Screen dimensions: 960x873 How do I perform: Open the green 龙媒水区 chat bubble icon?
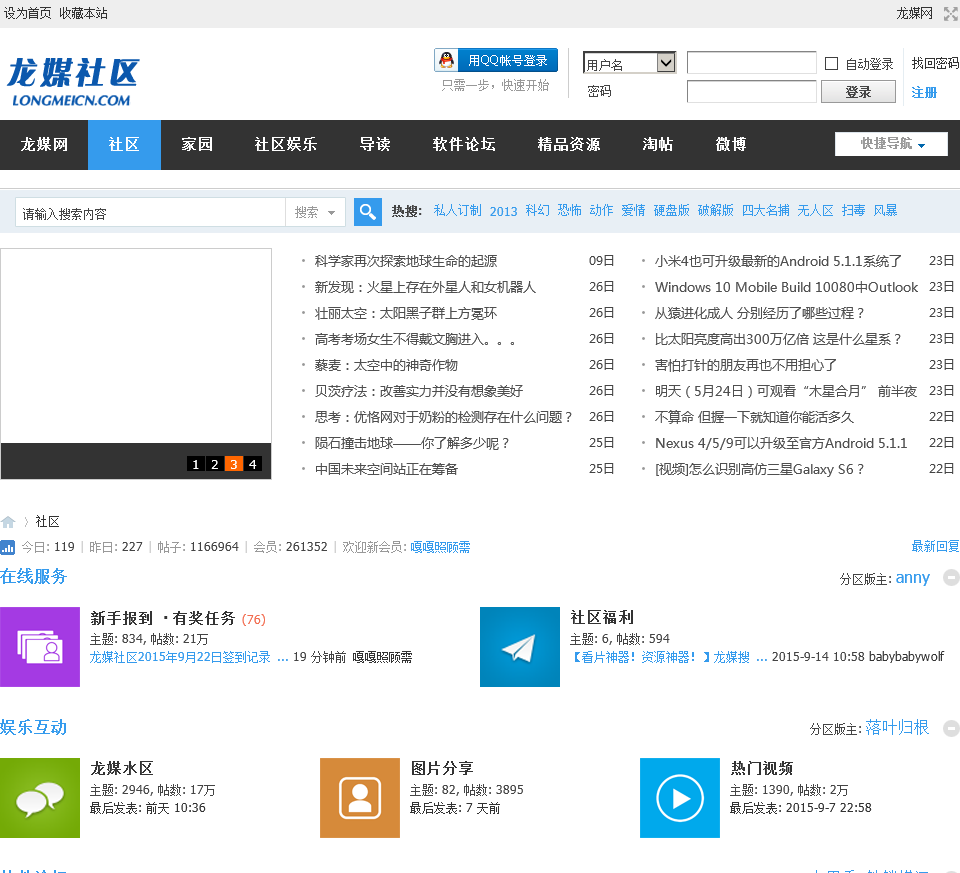tap(40, 797)
